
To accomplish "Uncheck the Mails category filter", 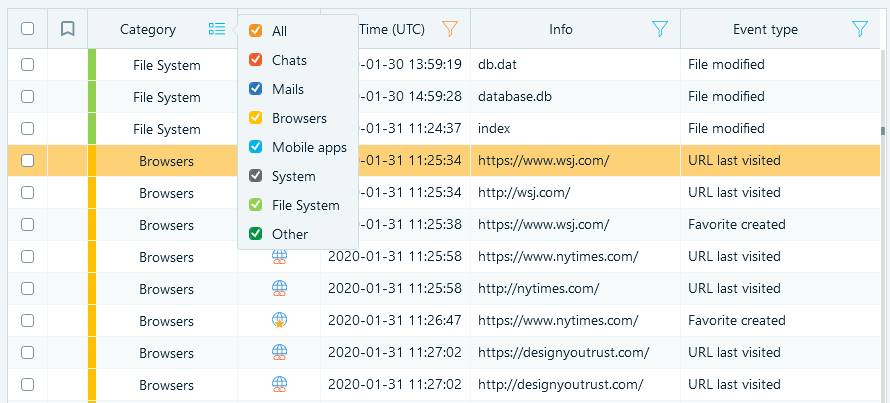I will coord(255,89).
